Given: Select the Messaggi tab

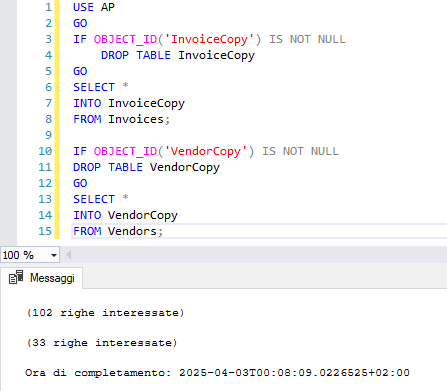Looking at the screenshot, I should click(42, 278).
